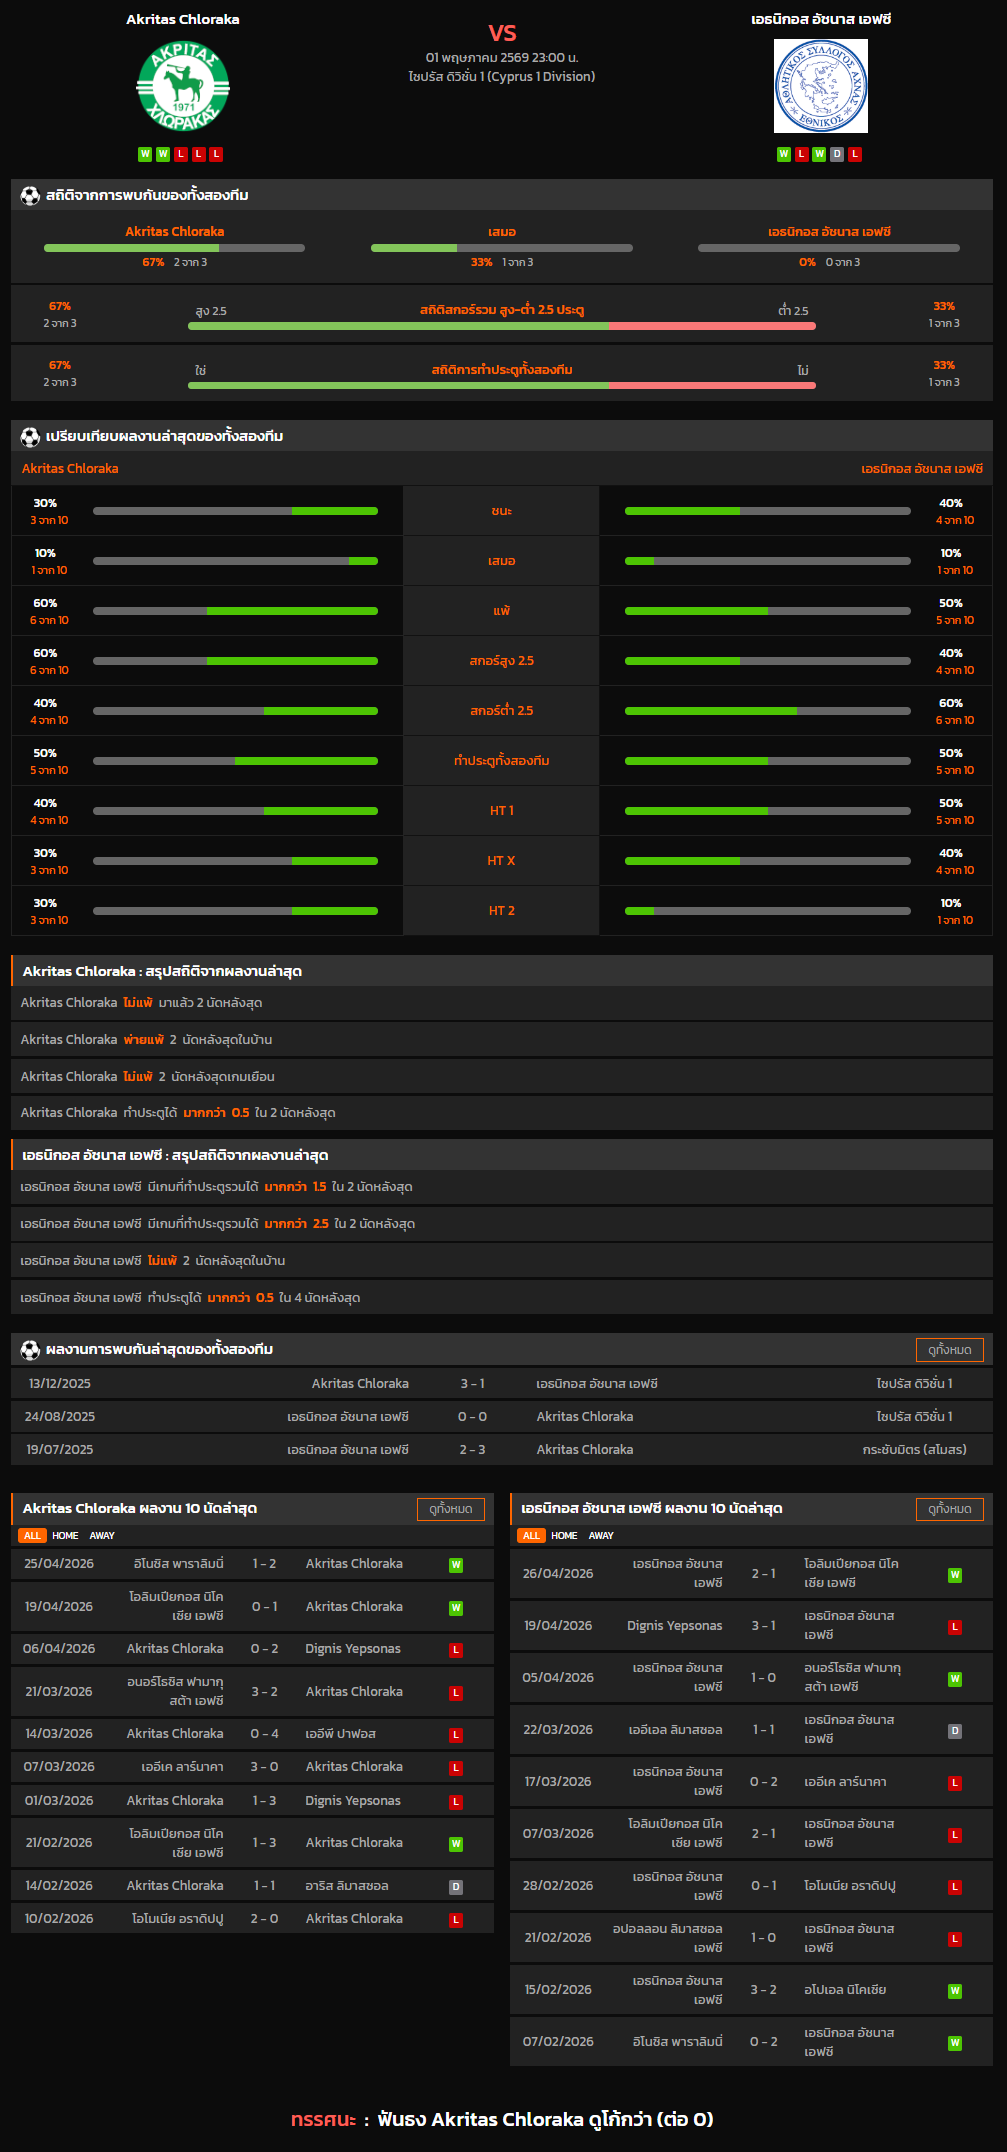1007x2152 pixels.
Task: Click Akritas 60% loss bar in comparison
Action: 235,611
